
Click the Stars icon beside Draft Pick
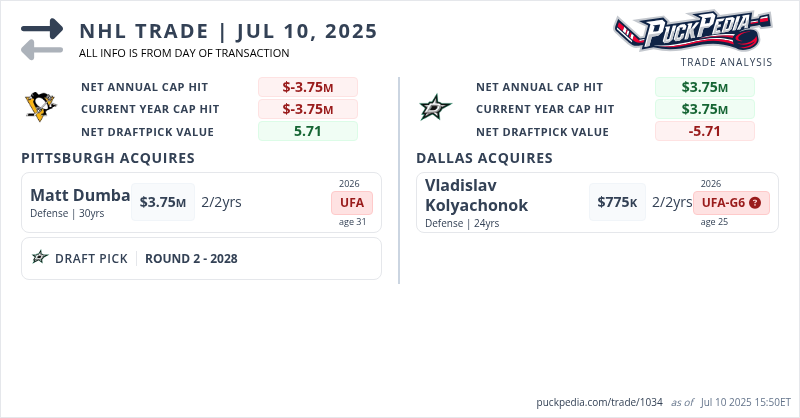(40, 258)
